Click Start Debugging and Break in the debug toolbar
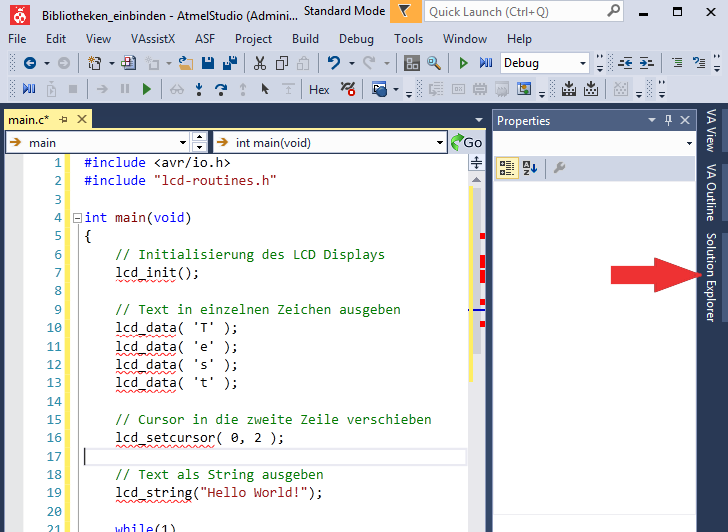This screenshot has height=532, width=728. click(x=29, y=89)
